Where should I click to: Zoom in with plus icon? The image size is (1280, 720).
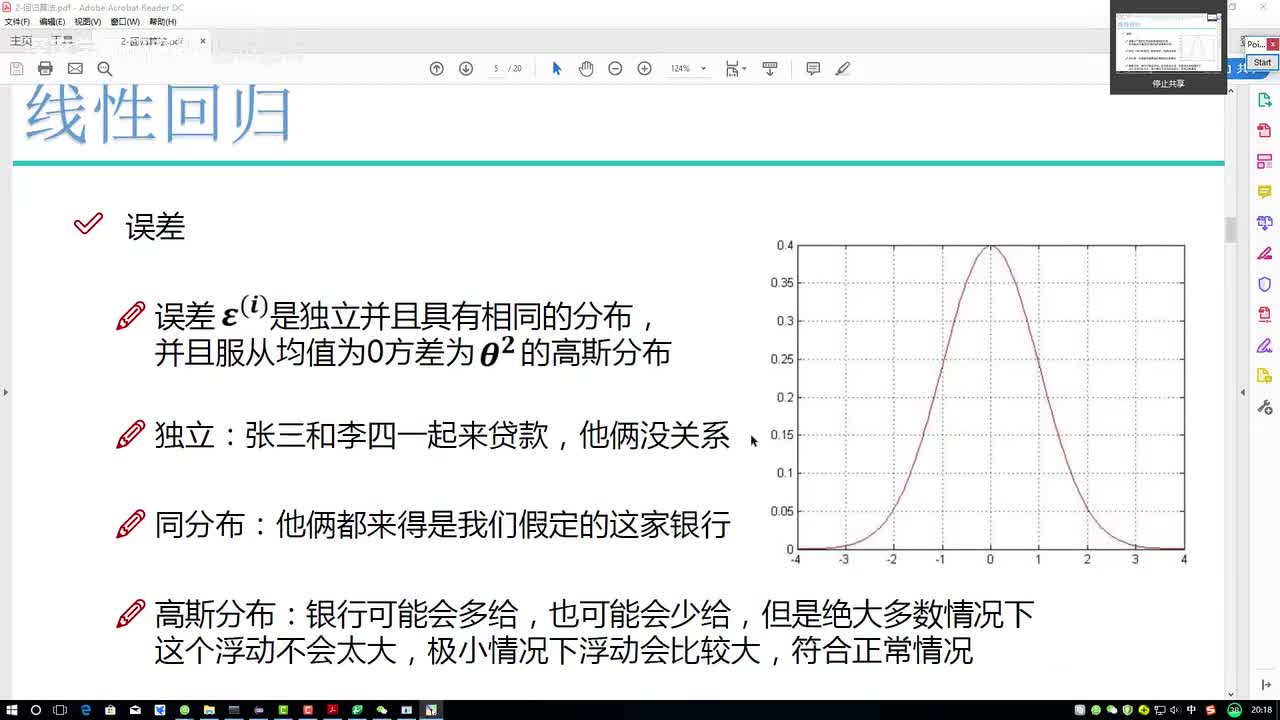coord(645,68)
